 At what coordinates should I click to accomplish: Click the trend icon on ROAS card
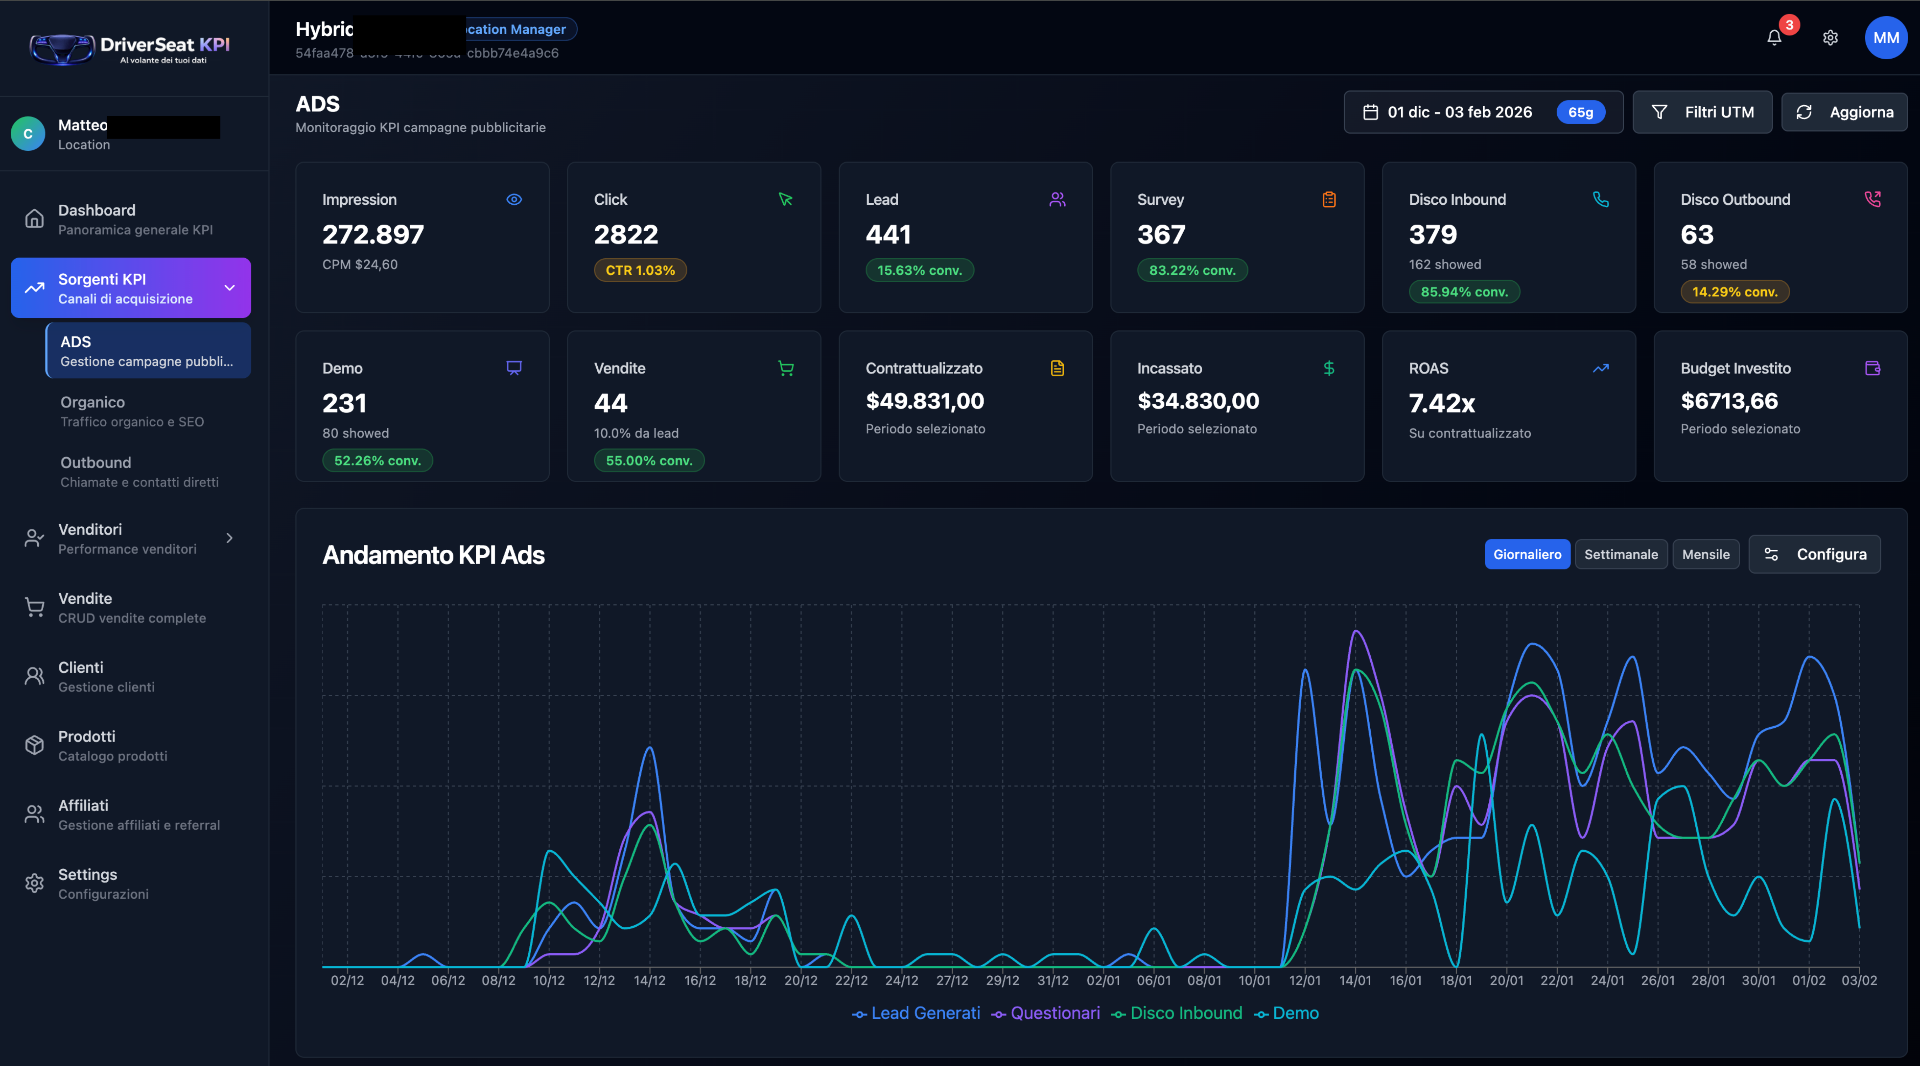pos(1601,368)
